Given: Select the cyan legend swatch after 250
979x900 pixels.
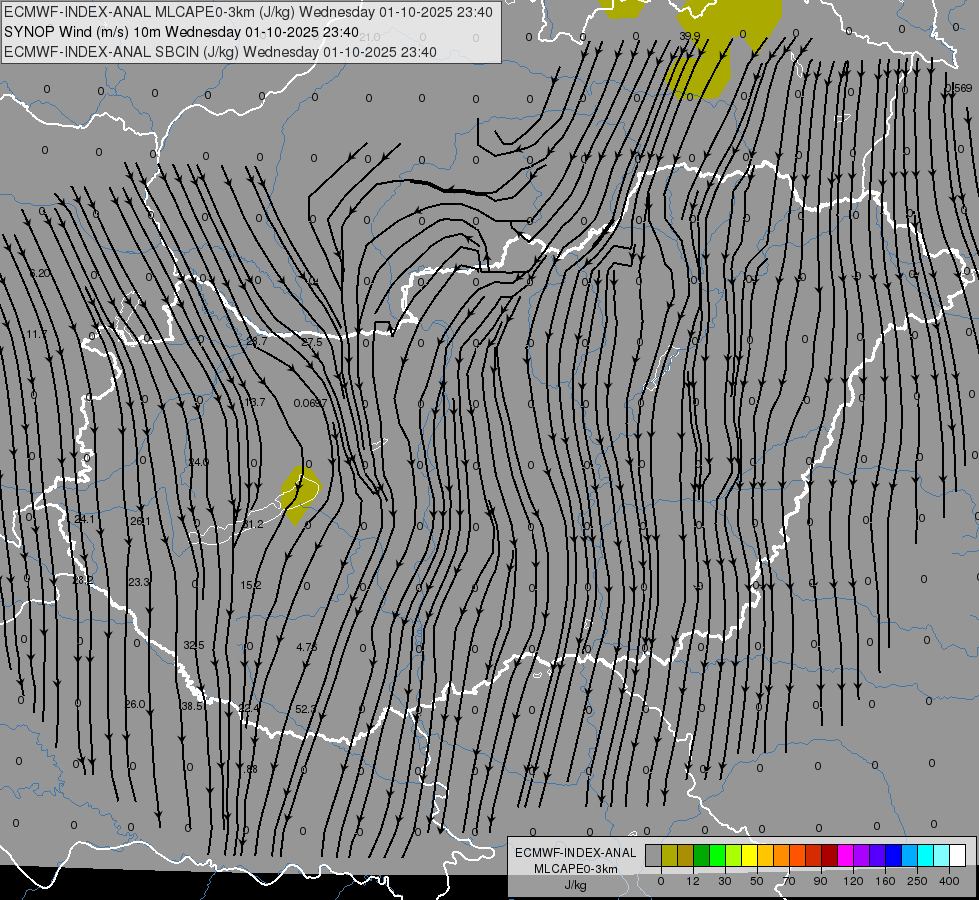Looking at the screenshot, I should click(x=925, y=855).
